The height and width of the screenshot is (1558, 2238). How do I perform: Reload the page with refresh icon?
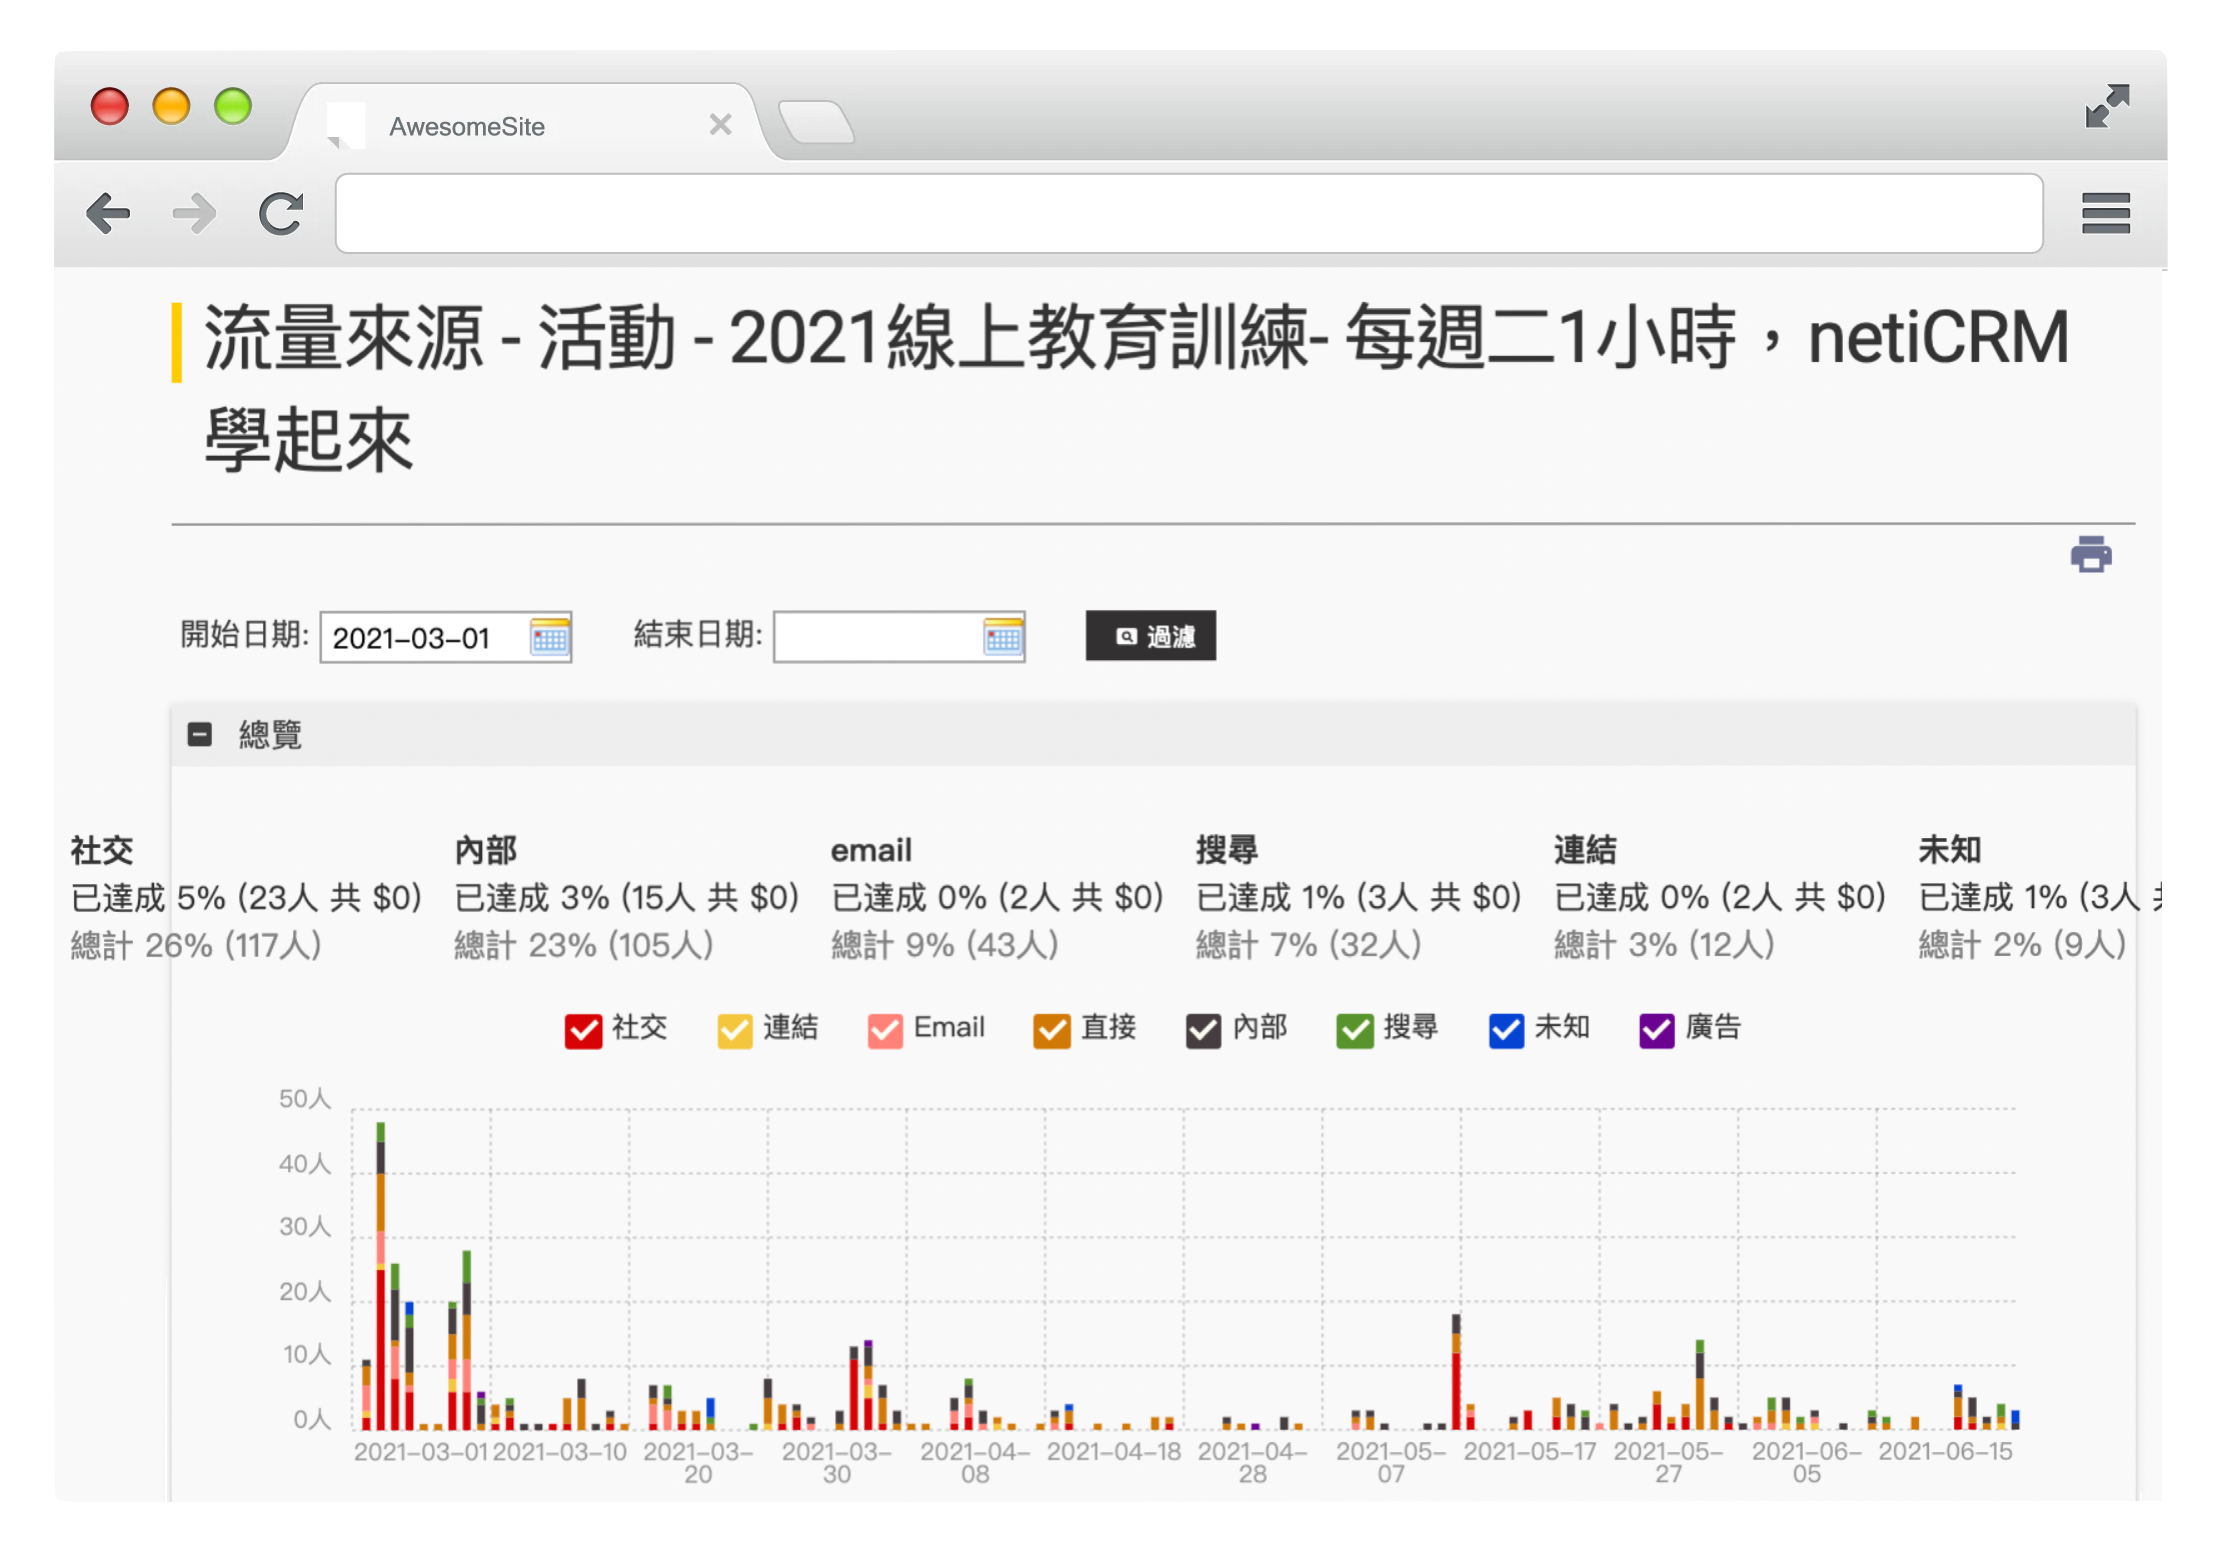pyautogui.click(x=281, y=213)
